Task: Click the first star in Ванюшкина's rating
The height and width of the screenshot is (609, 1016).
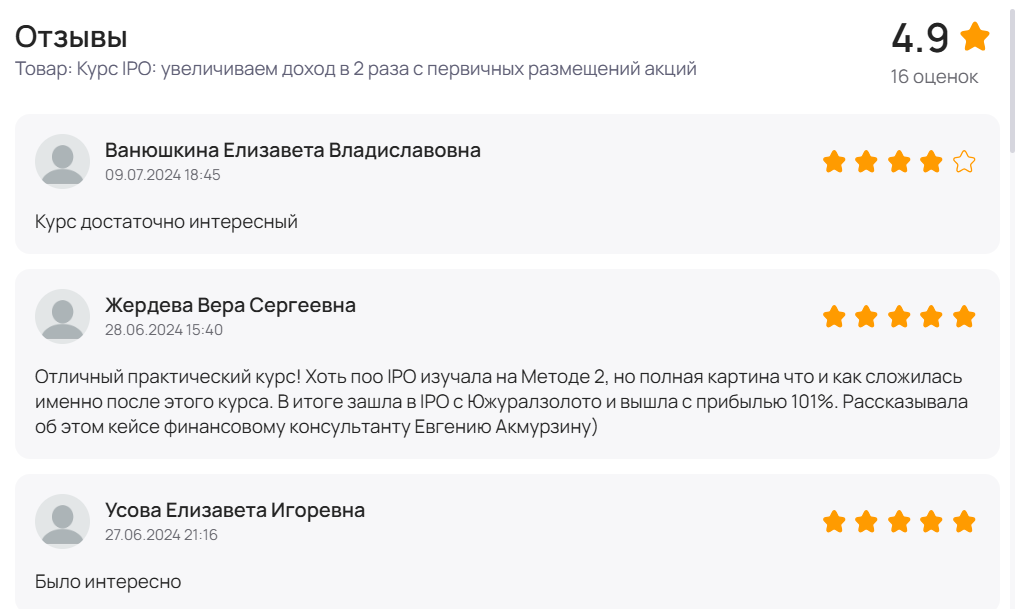Action: 834,162
